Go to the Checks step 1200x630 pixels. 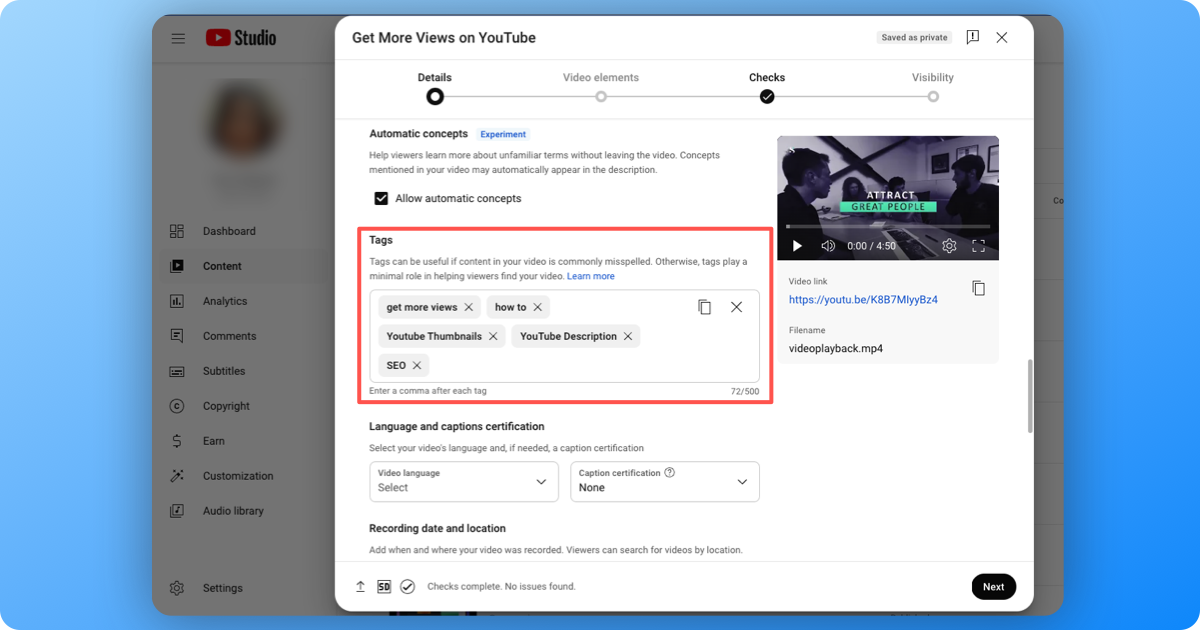coord(767,87)
